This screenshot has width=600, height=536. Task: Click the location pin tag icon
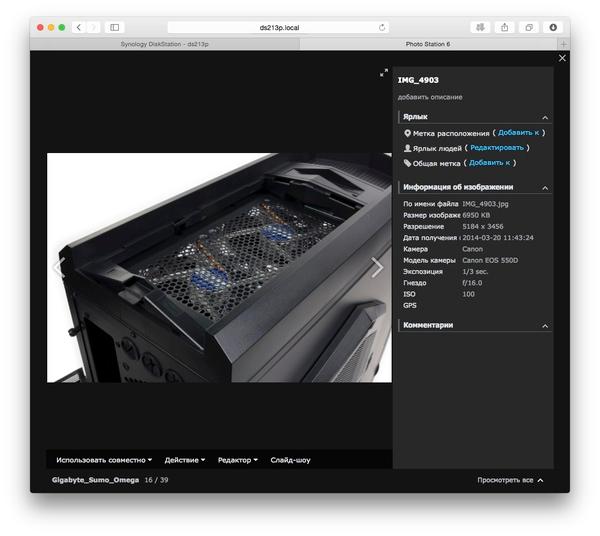pyautogui.click(x=408, y=134)
